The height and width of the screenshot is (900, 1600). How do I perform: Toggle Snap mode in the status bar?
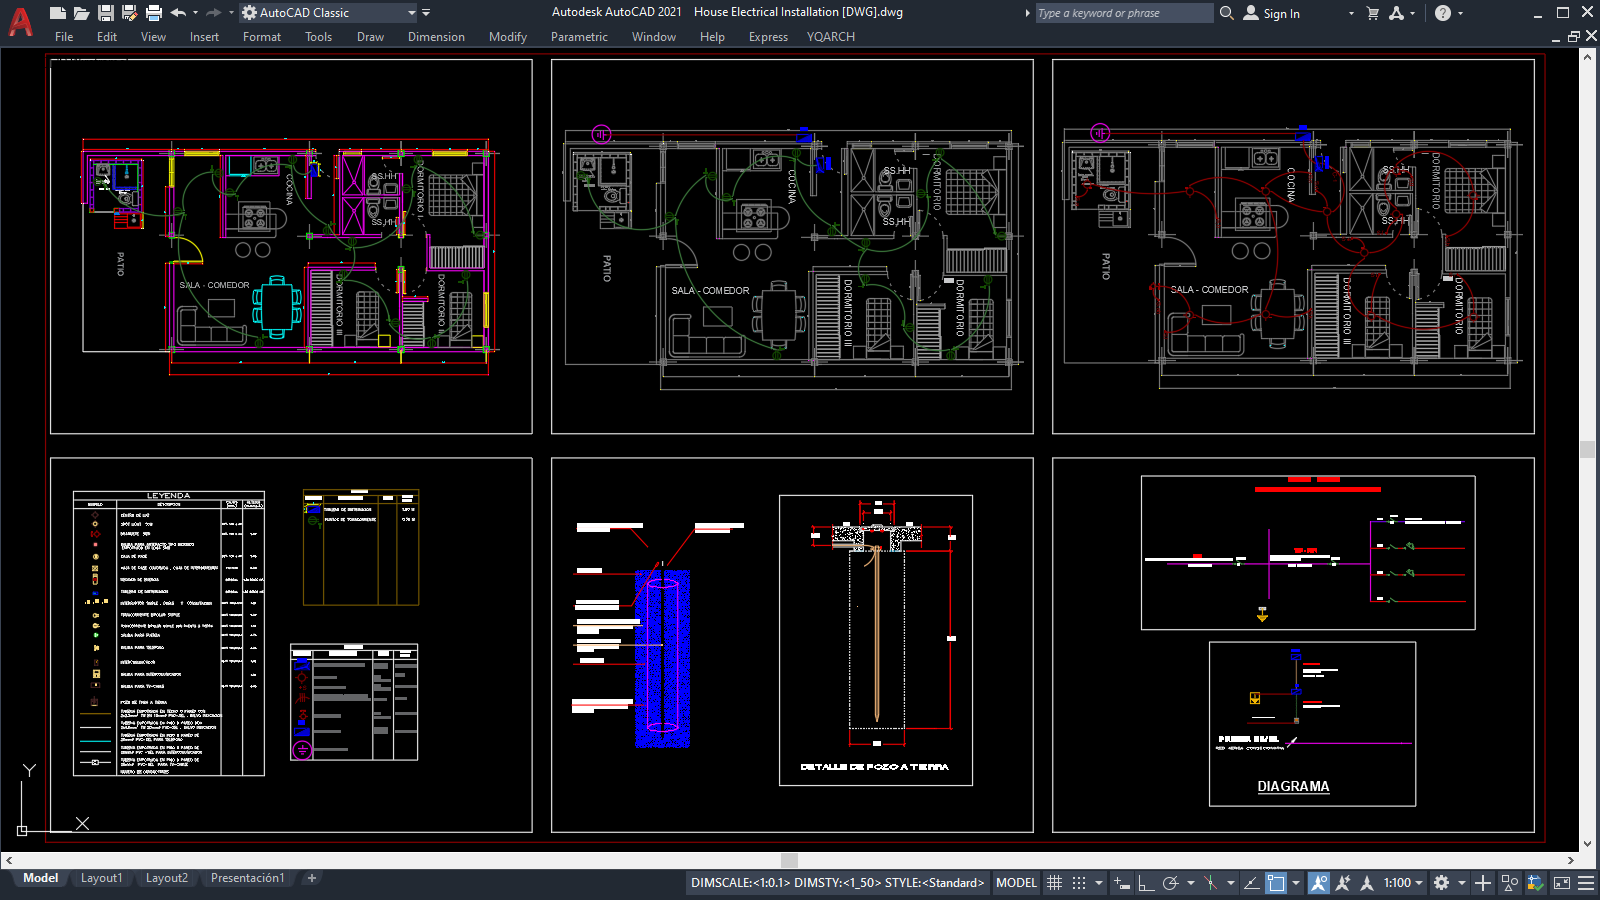[x=1078, y=883]
